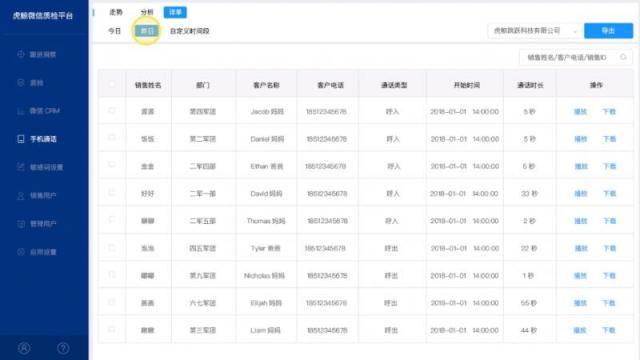Viewport: 640px width, 360px height.
Task: Open the user profile icon in sidebar footer
Action: coord(24,348)
